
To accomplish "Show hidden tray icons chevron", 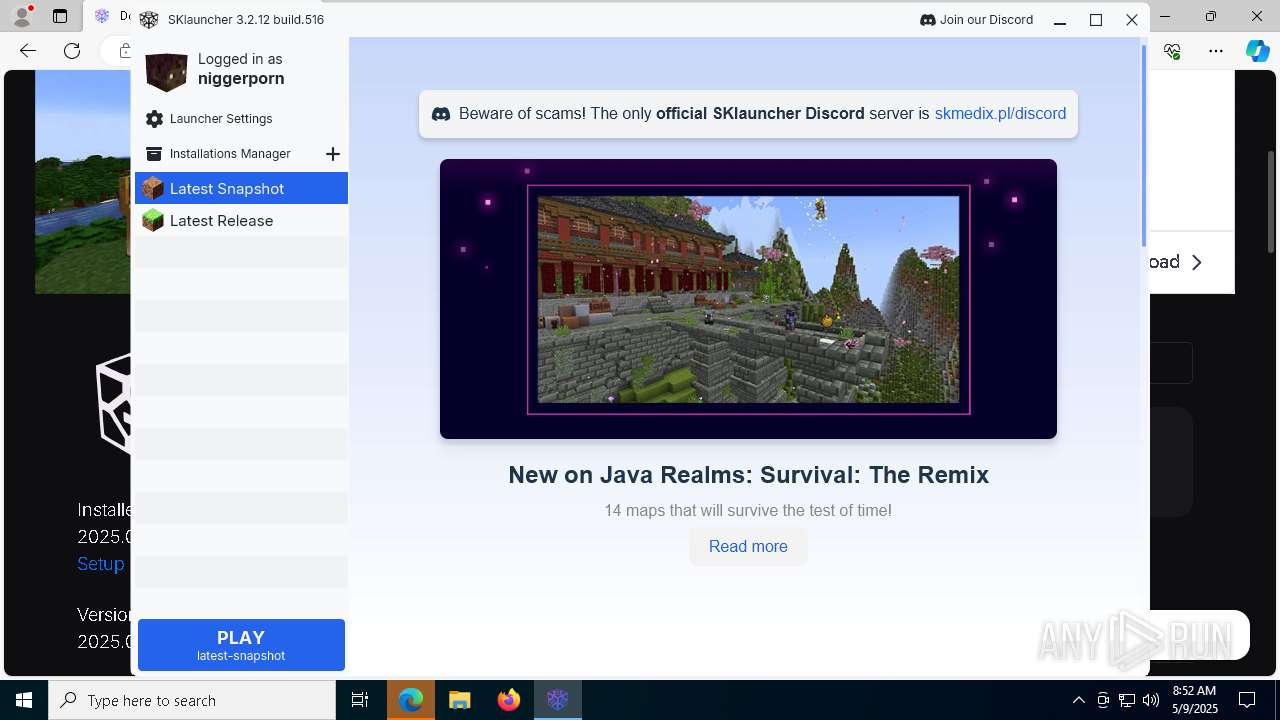I will 1079,701.
